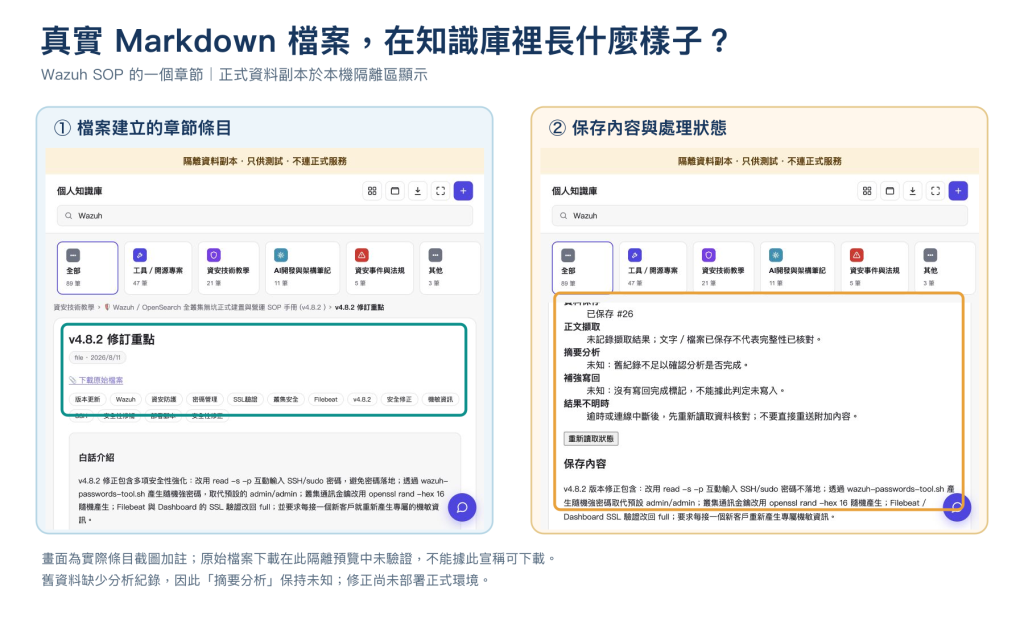Image resolution: width=1024 pixels, height=620 pixels.
Task: Pick the 其他 category card in panel ①
Action: coord(450,268)
